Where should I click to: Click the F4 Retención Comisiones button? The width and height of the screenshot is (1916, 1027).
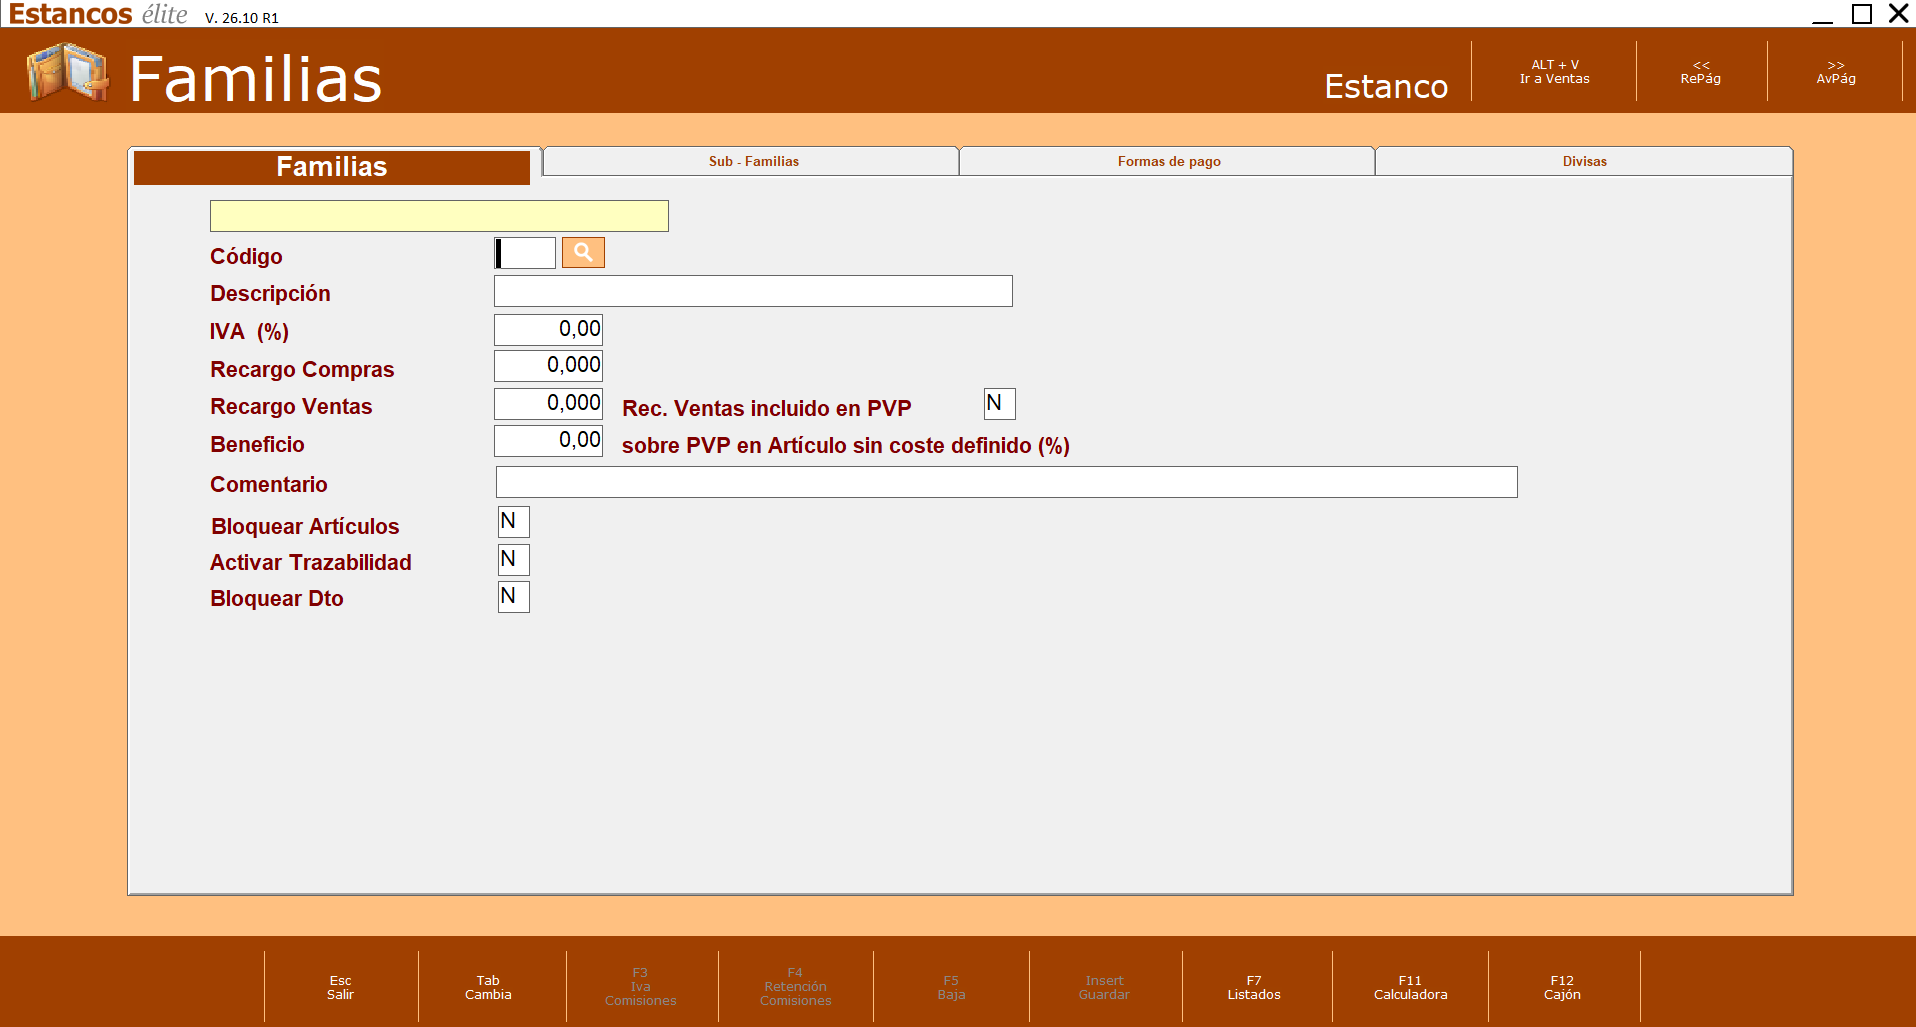tap(795, 987)
